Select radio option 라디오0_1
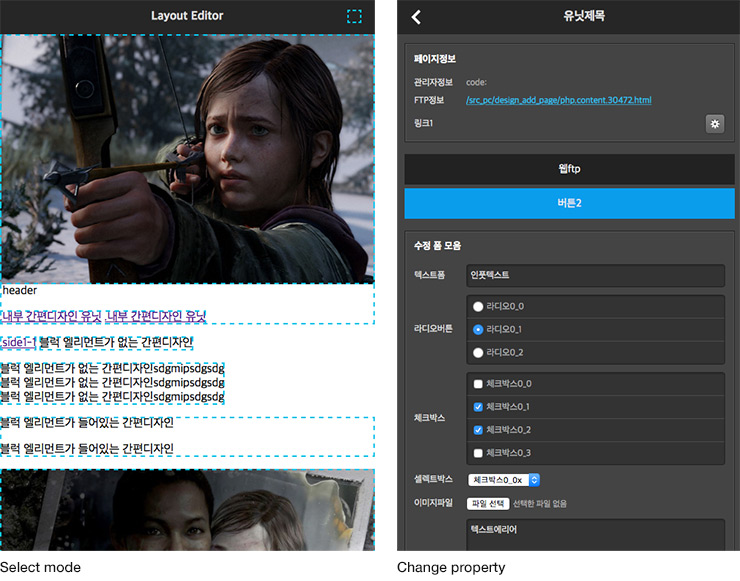This screenshot has width=740, height=581. (x=478, y=329)
